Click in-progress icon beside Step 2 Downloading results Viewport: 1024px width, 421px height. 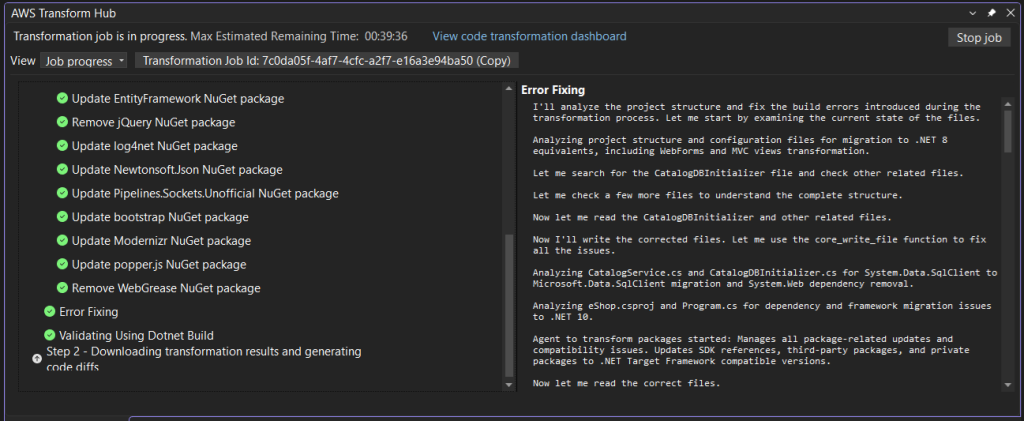point(37,358)
